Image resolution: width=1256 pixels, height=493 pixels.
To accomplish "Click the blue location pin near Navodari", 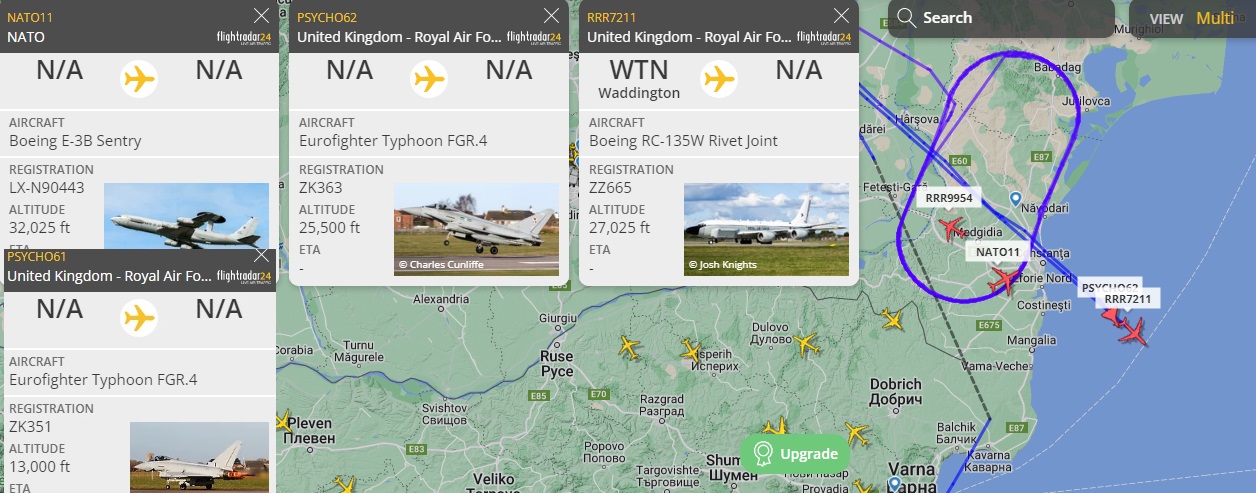I will (x=1015, y=200).
